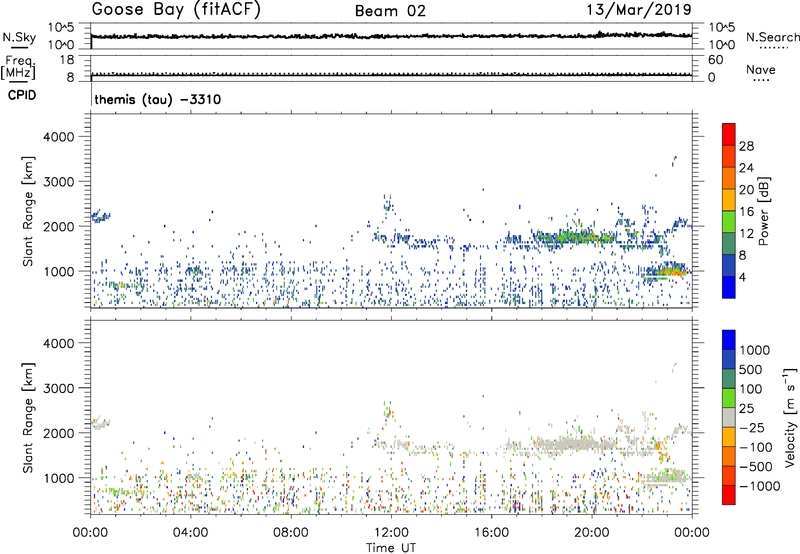The width and height of the screenshot is (800, 554).
Task: Click the 'N.Search' legend label
Action: click(x=772, y=37)
